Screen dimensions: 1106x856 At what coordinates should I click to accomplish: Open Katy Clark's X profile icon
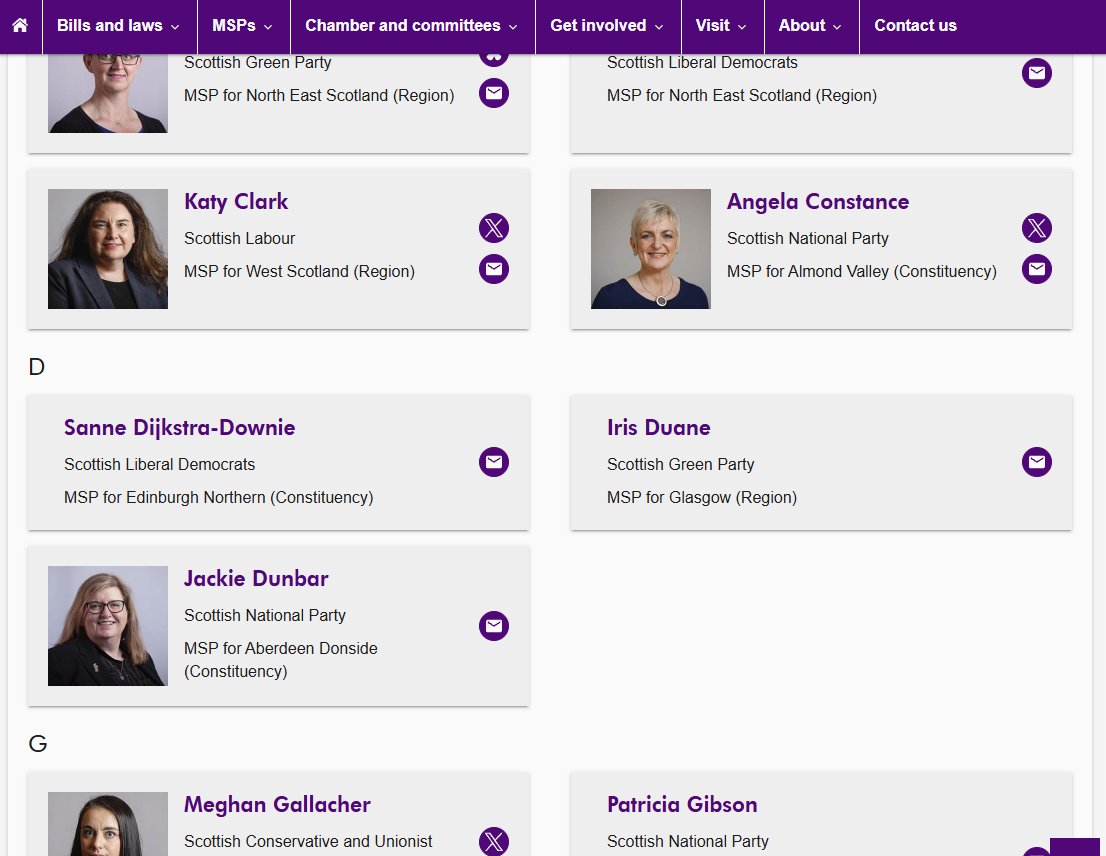click(x=494, y=228)
